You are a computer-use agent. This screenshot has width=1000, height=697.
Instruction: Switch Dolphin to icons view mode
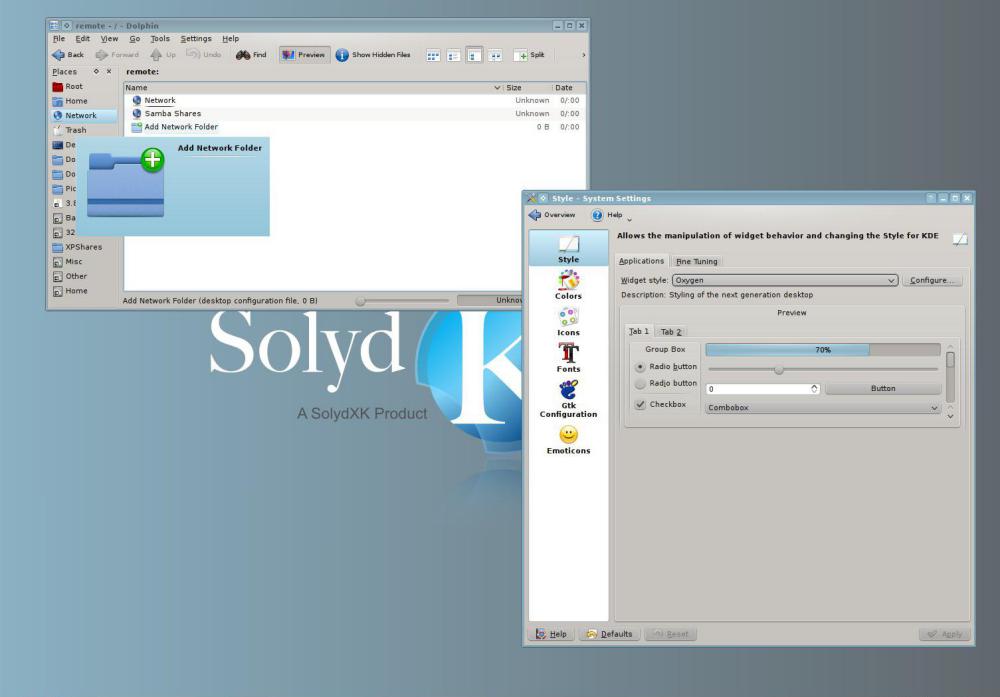click(433, 55)
